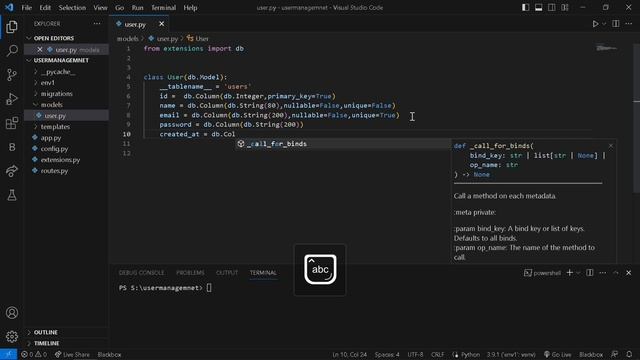Open the Testing flask view
This screenshot has width=640, height=360.
pyautogui.click(x=12, y=195)
